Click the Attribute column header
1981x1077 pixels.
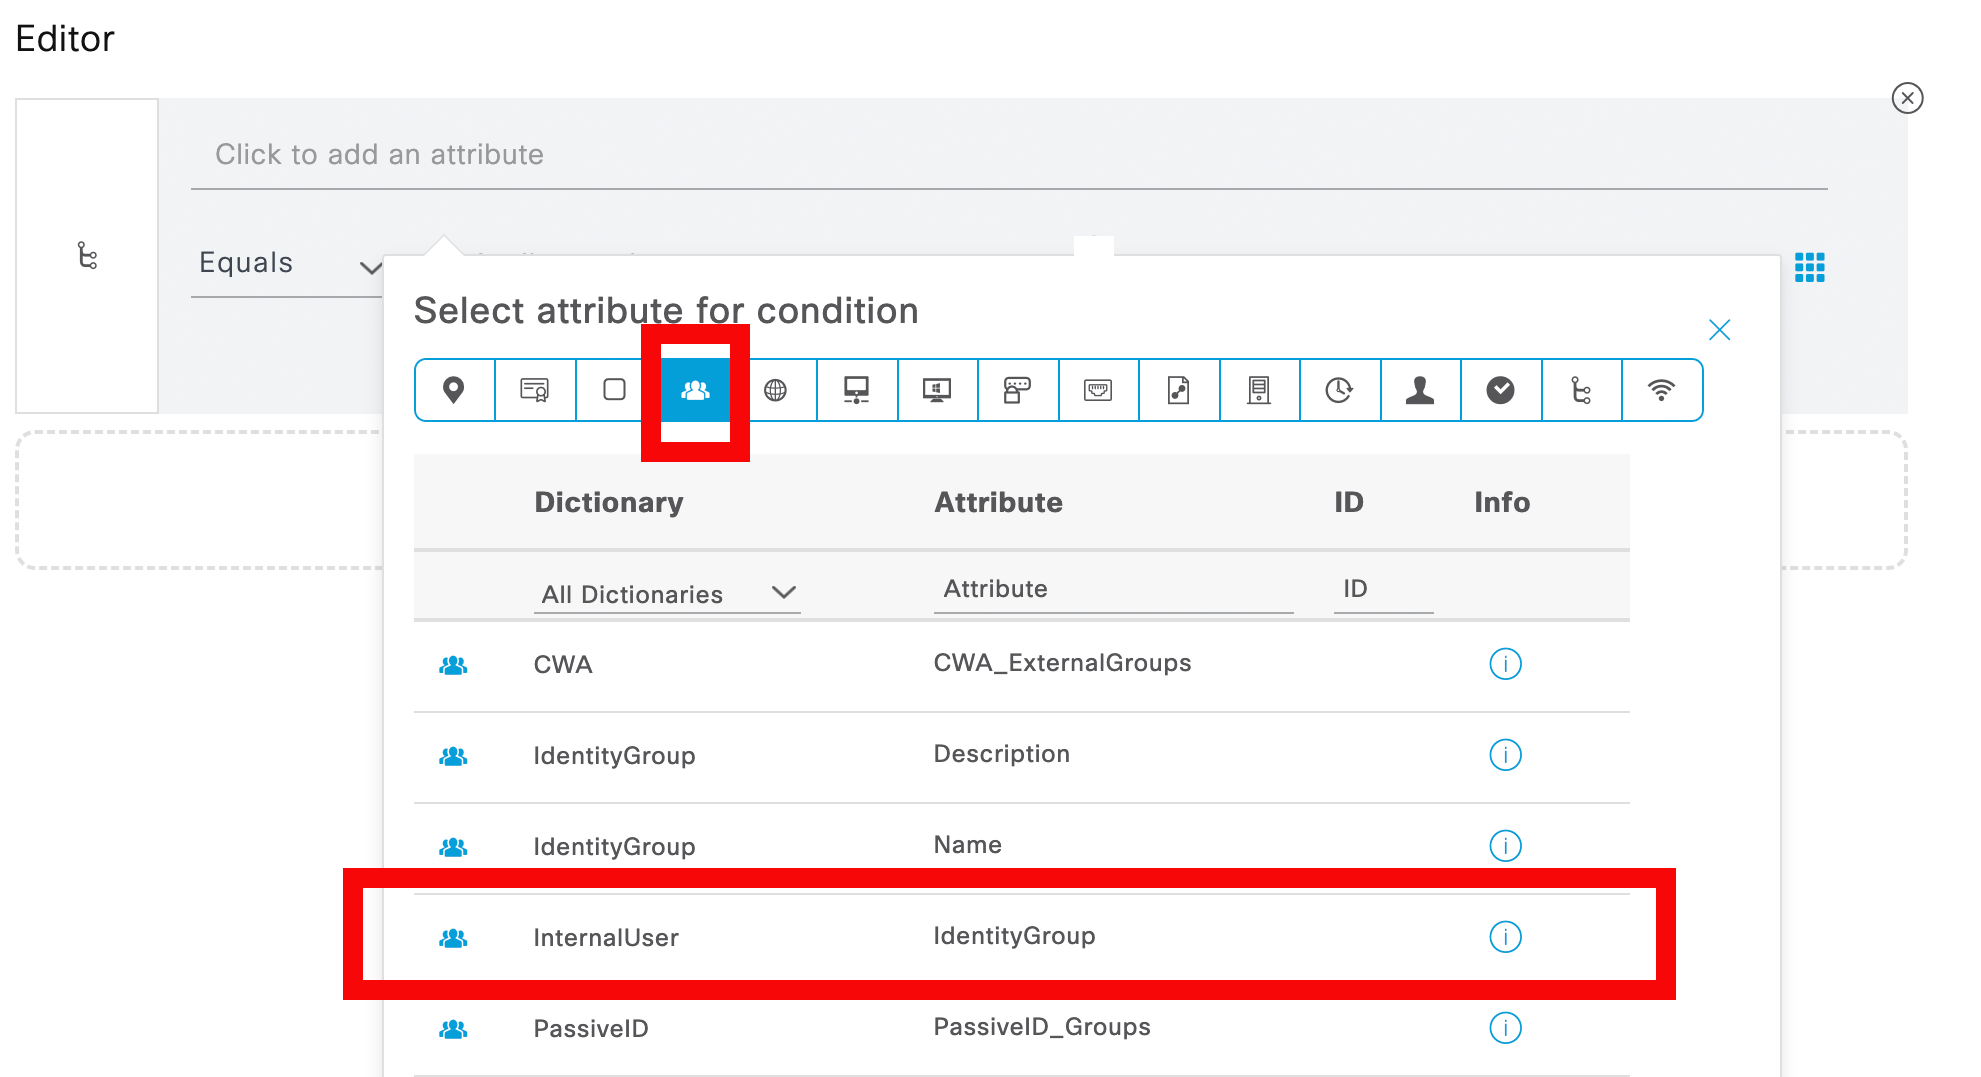point(998,502)
